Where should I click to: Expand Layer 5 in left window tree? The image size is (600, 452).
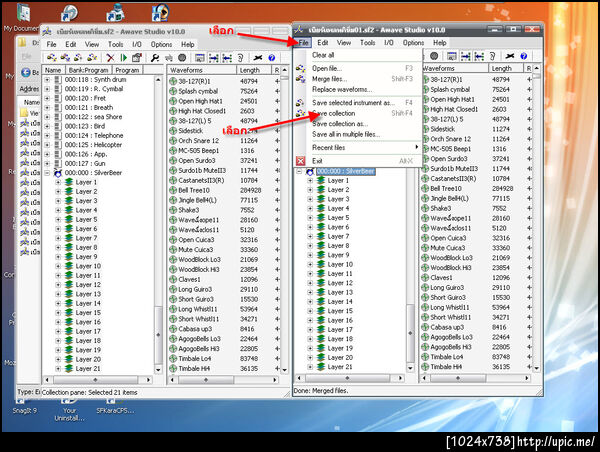coord(58,220)
